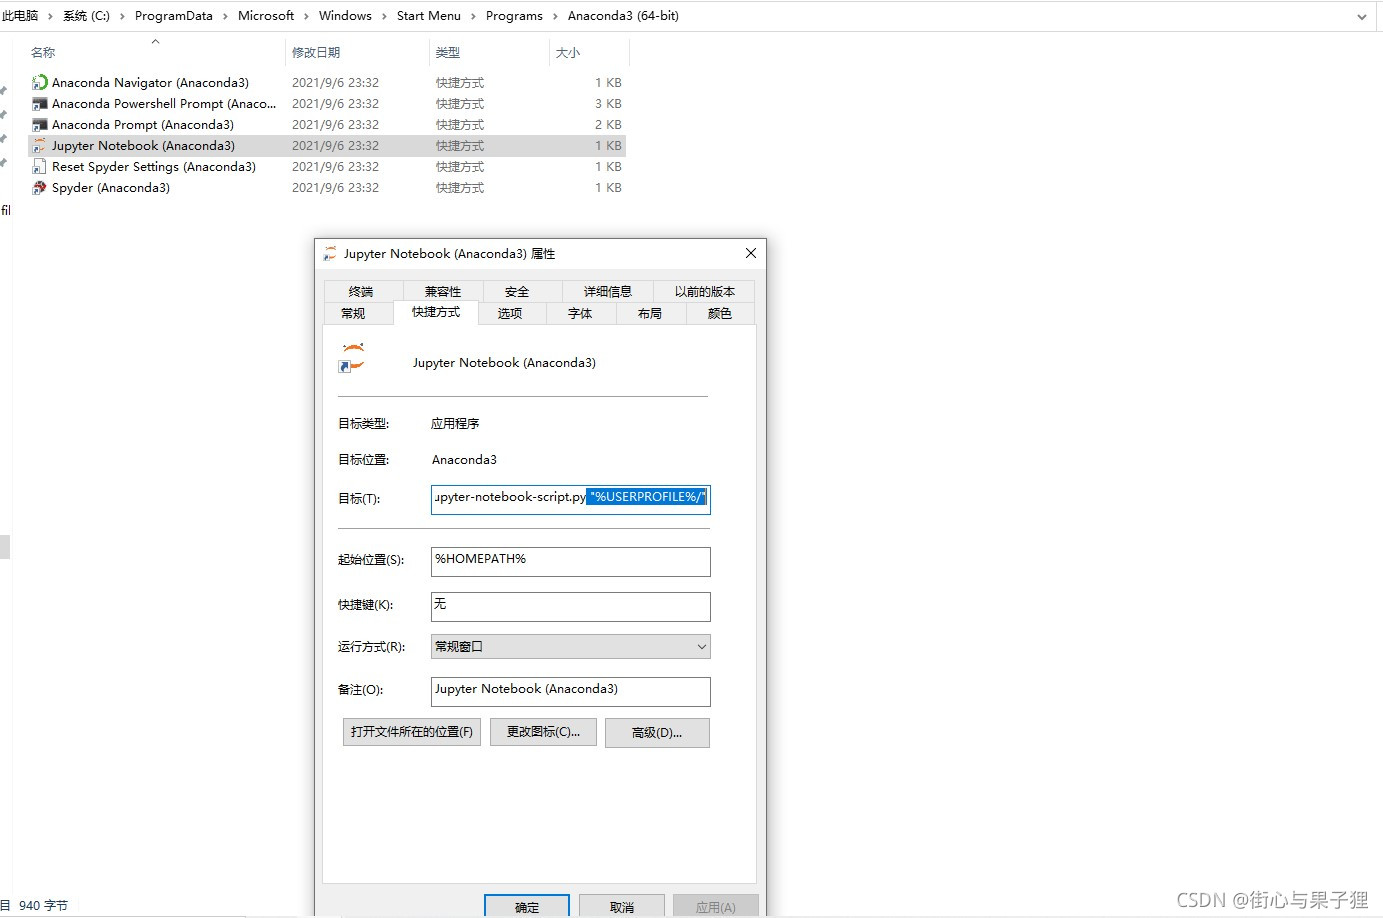The height and width of the screenshot is (918, 1383).
Task: Click the 快捷键 shortcut key field
Action: click(x=571, y=606)
